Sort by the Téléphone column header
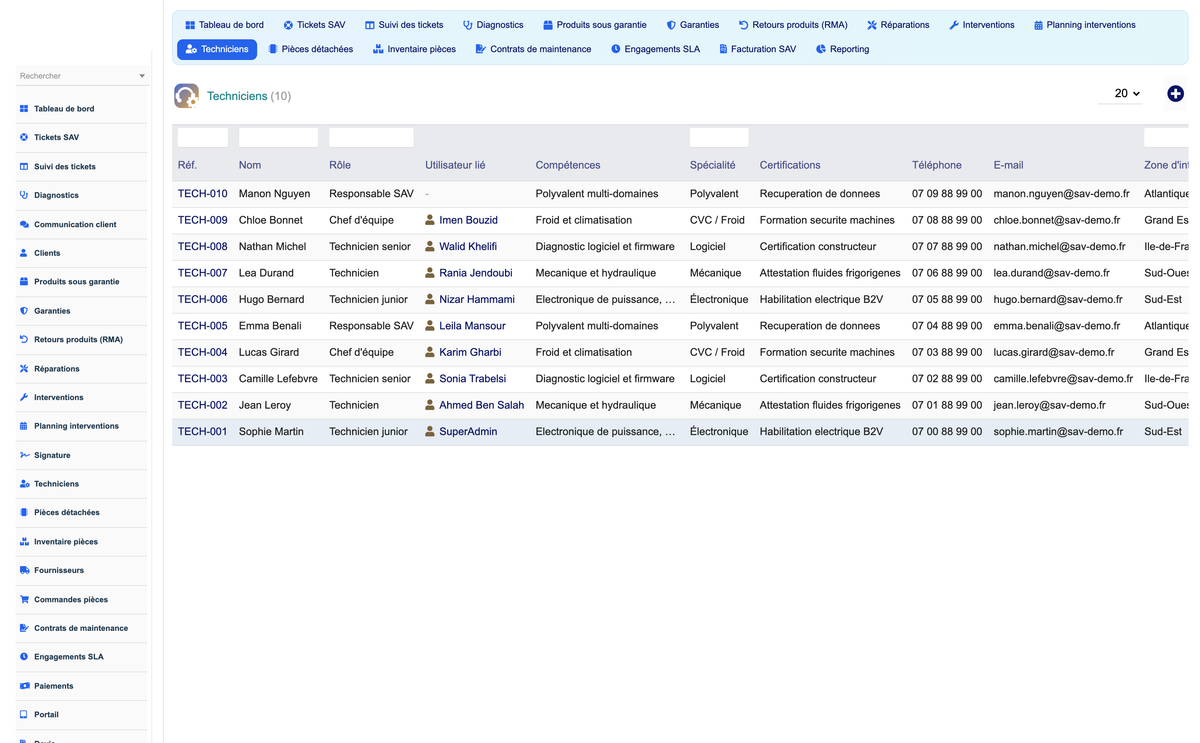Screen dimensions: 1200x743 [x=937, y=165]
